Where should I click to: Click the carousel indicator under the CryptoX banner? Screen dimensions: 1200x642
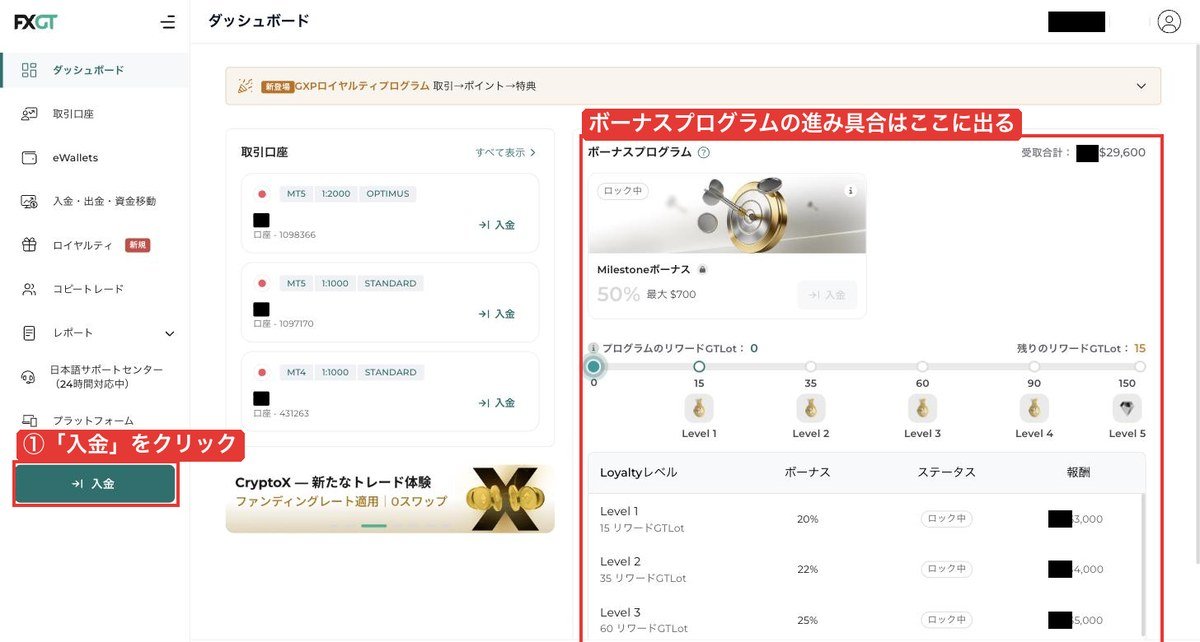[x=374, y=525]
